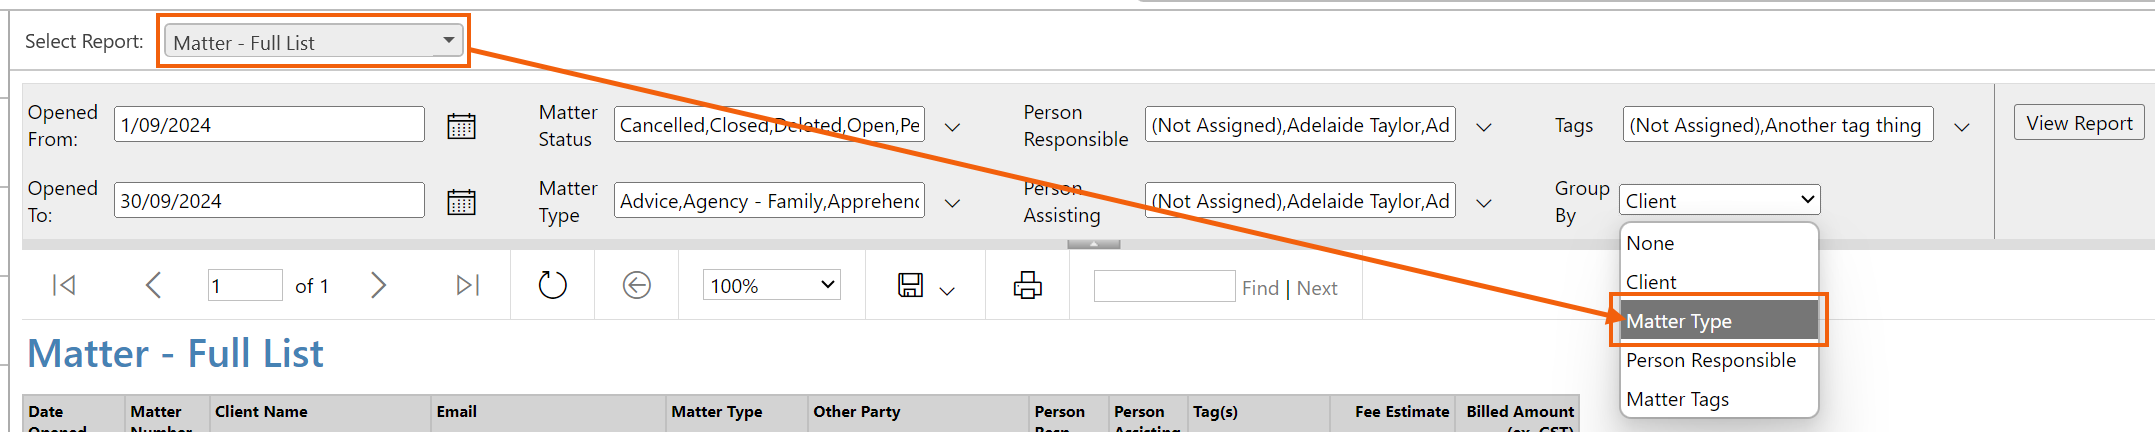Navigate back to parent report
The image size is (2155, 432).
coord(637,286)
